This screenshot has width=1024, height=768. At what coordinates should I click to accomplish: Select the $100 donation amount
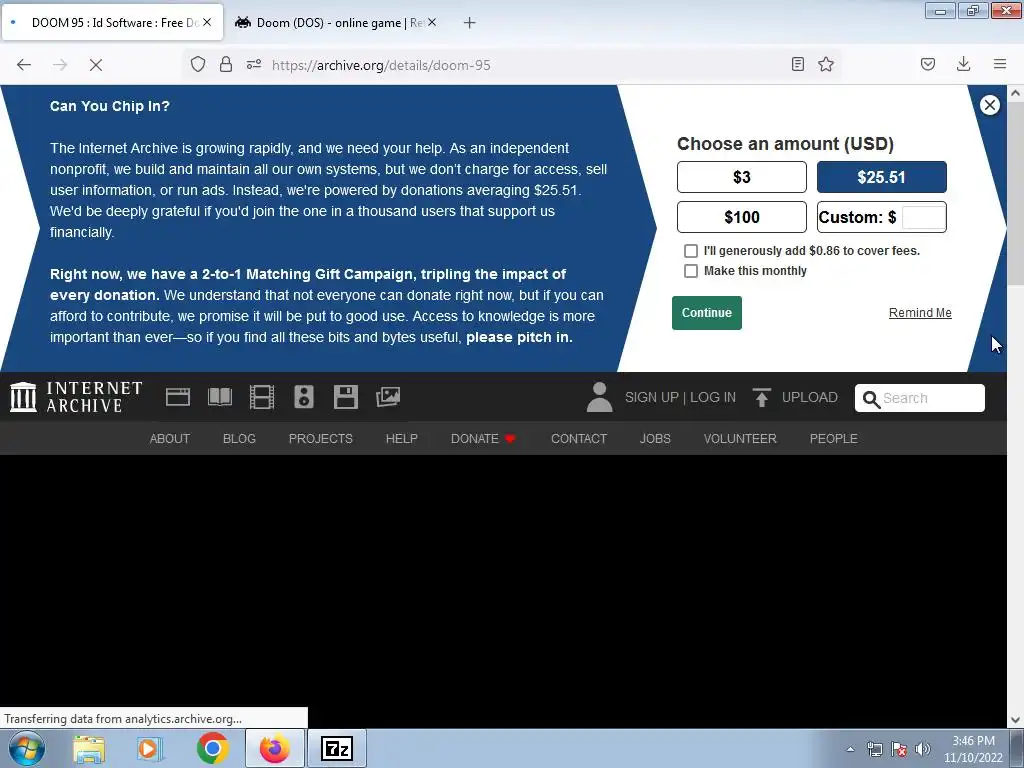point(742,217)
